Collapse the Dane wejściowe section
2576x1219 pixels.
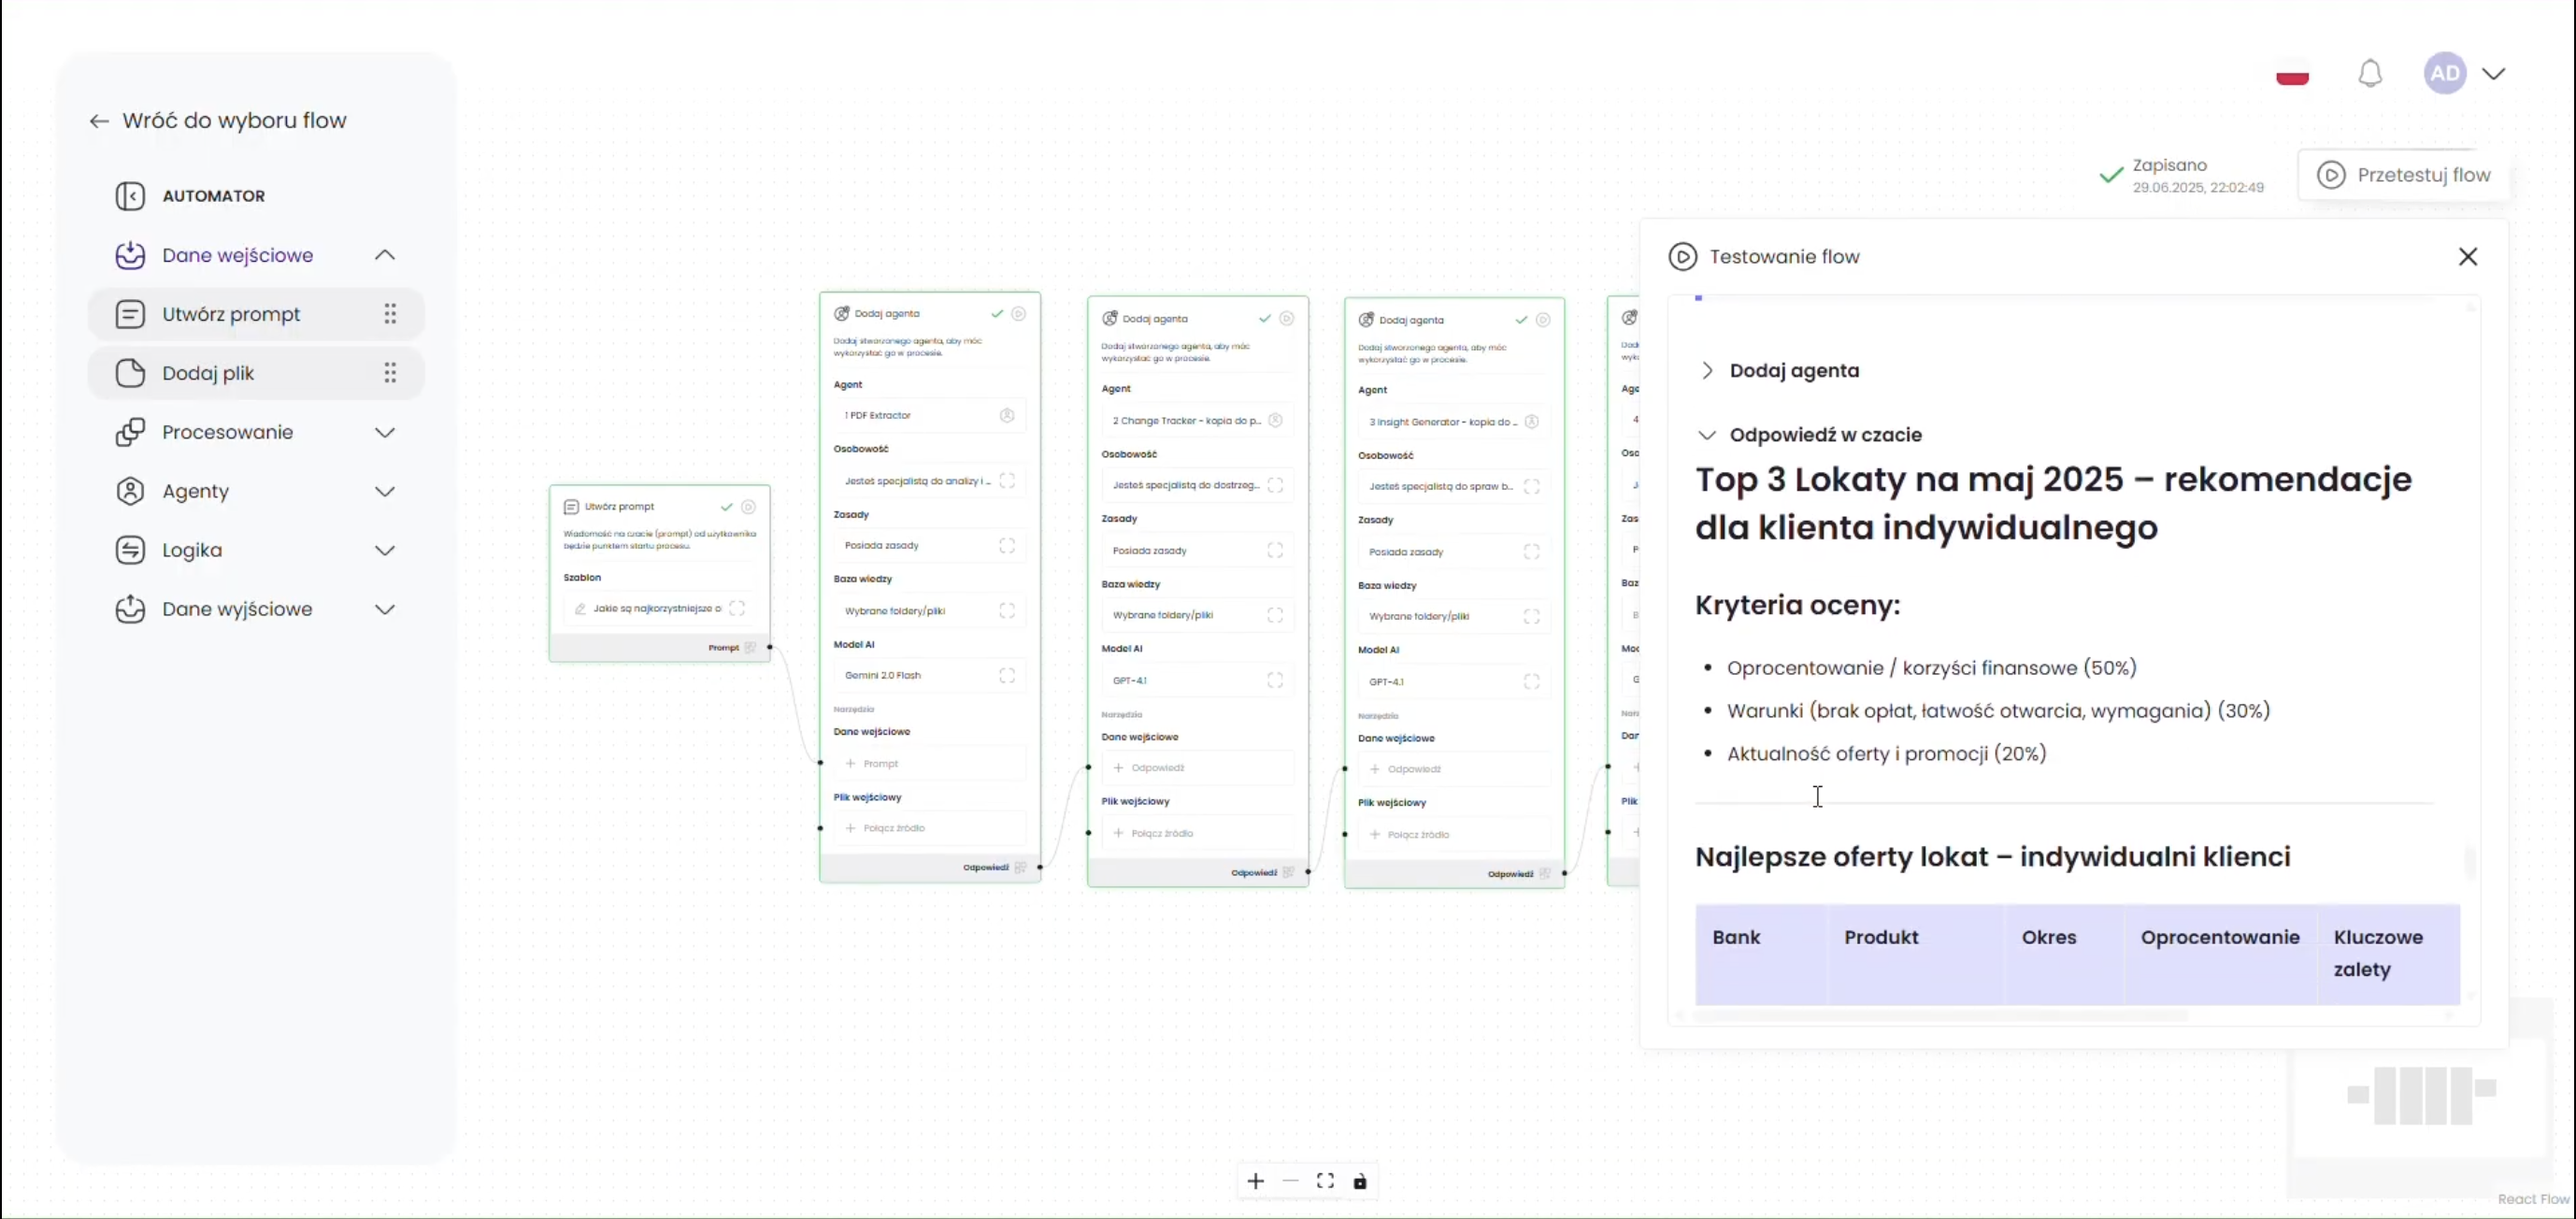pyautogui.click(x=384, y=255)
